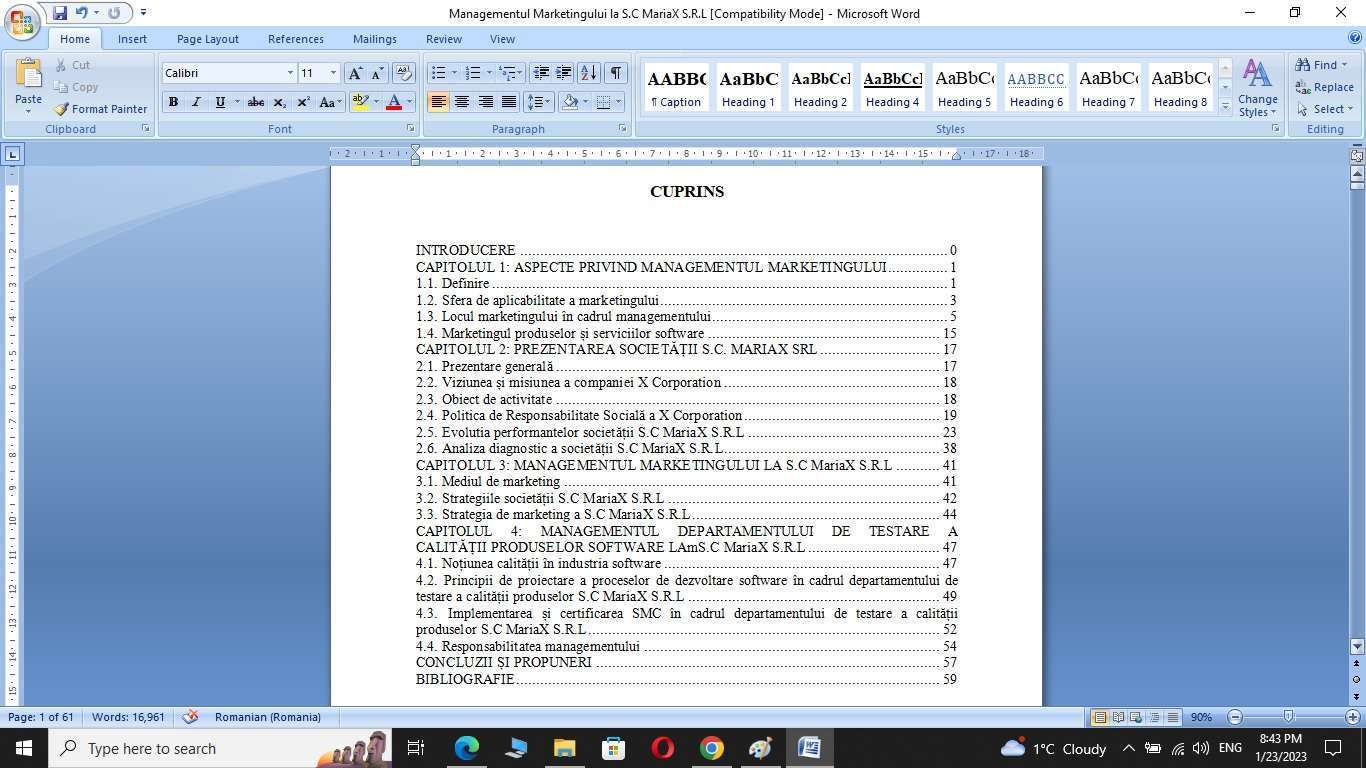Viewport: 1366px width, 768px height.
Task: Apply bold formatting
Action: pos(172,102)
